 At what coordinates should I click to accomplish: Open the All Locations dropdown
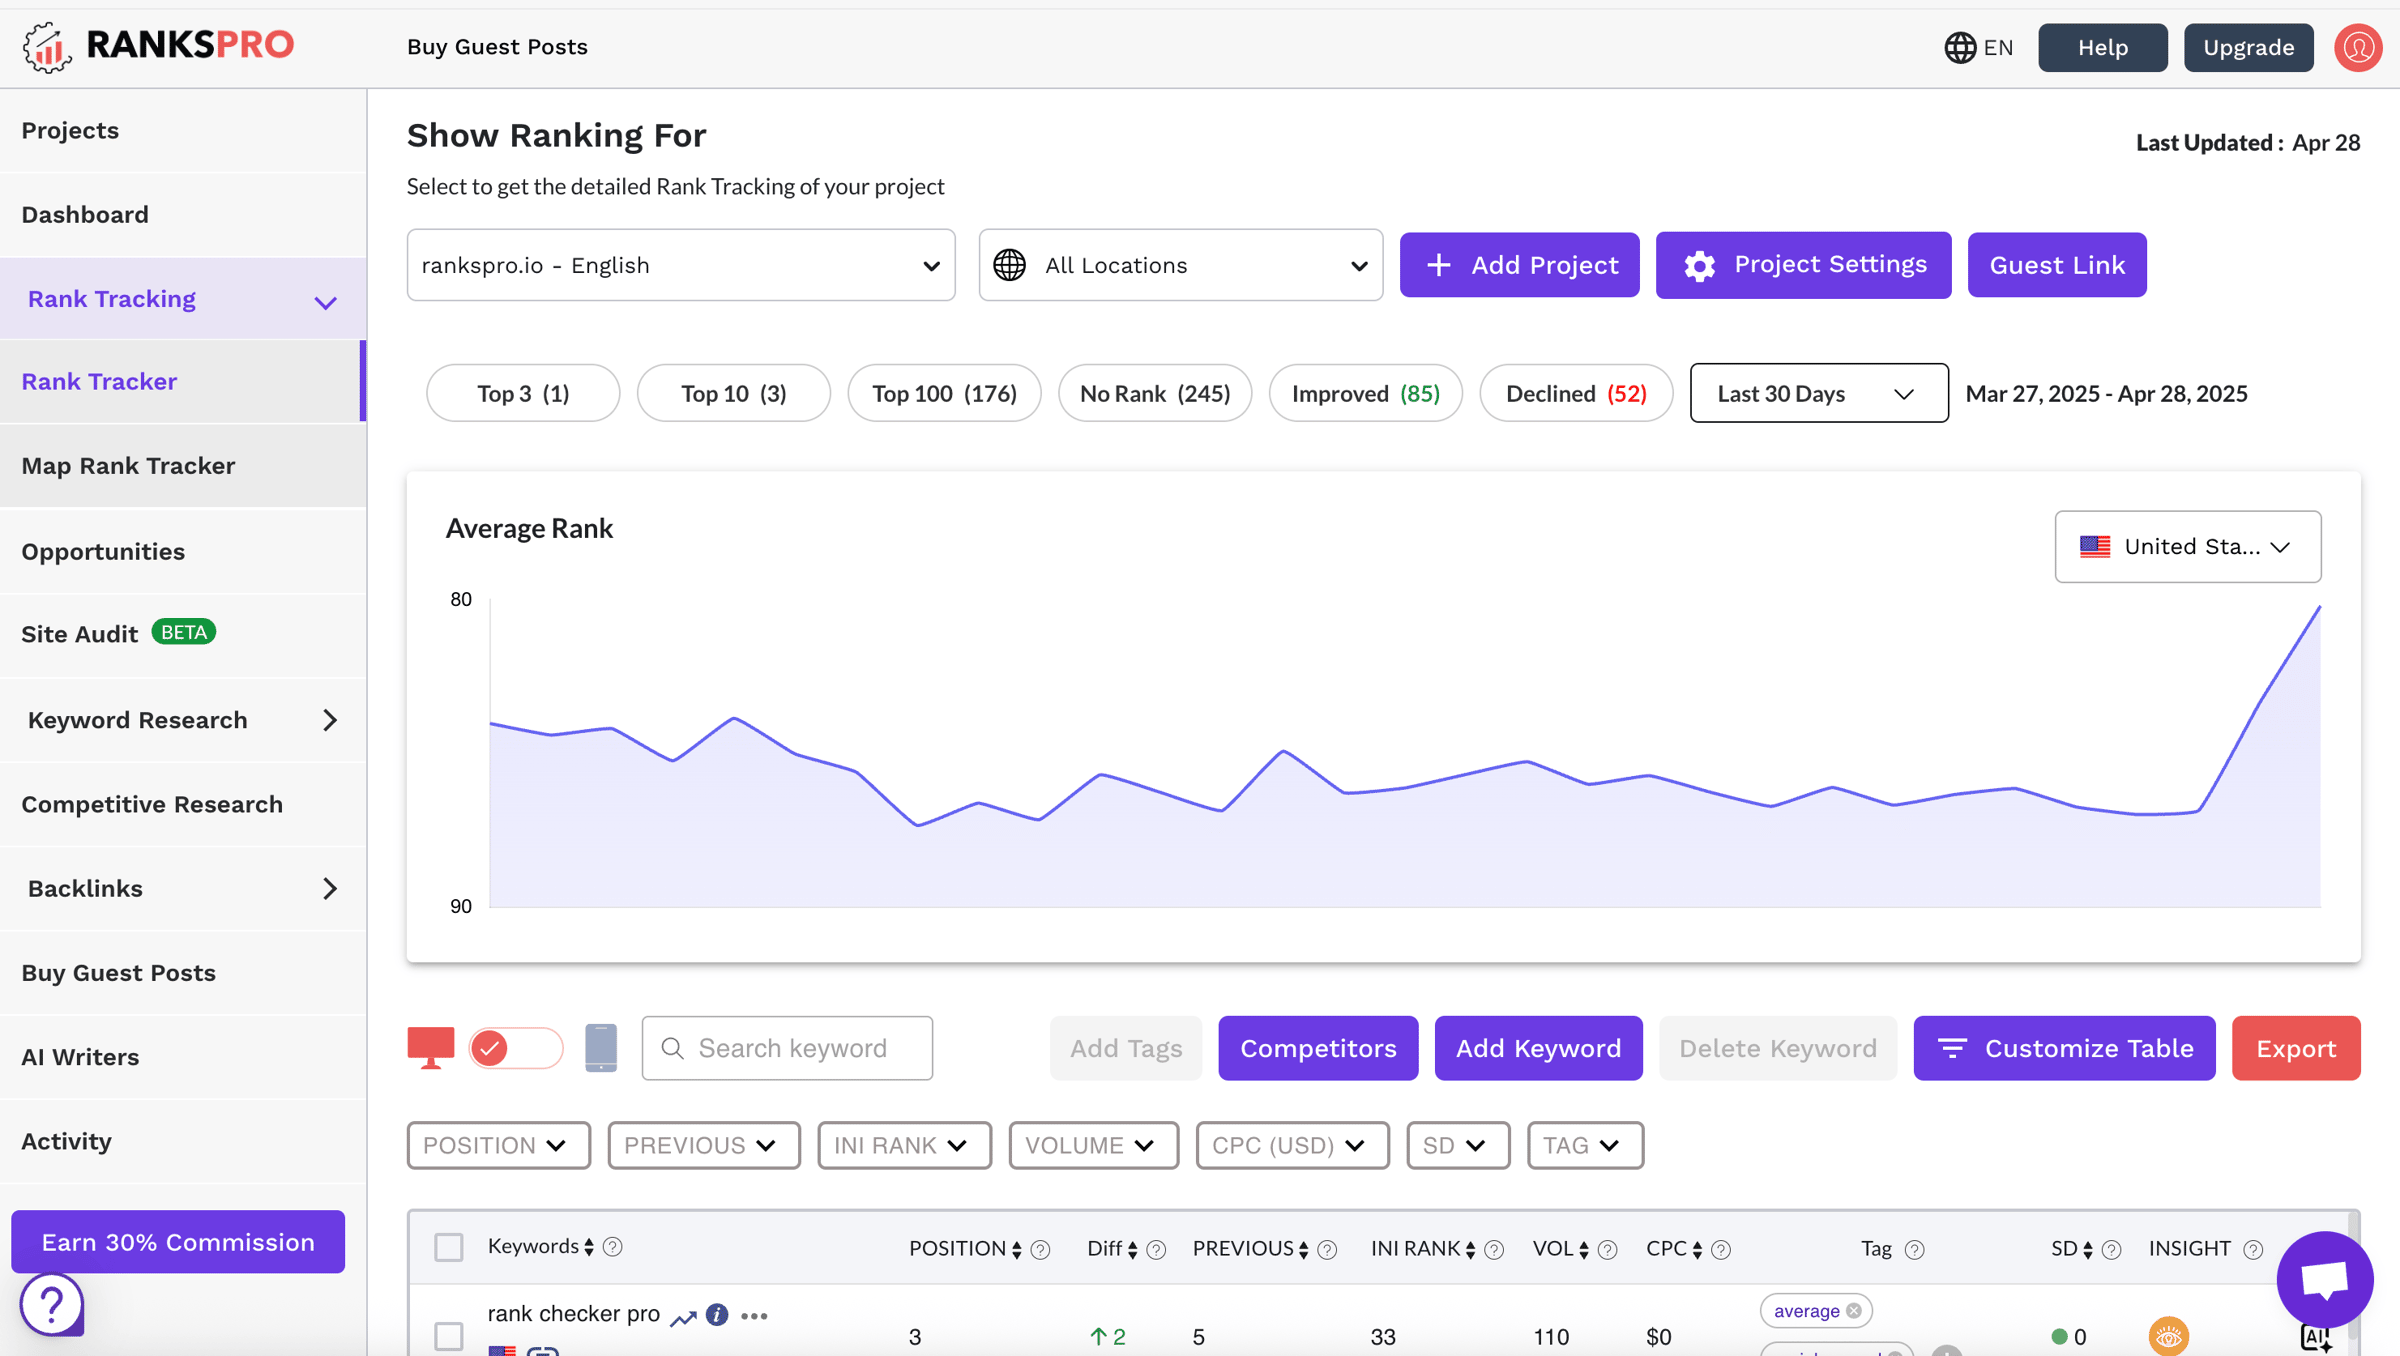click(1181, 265)
